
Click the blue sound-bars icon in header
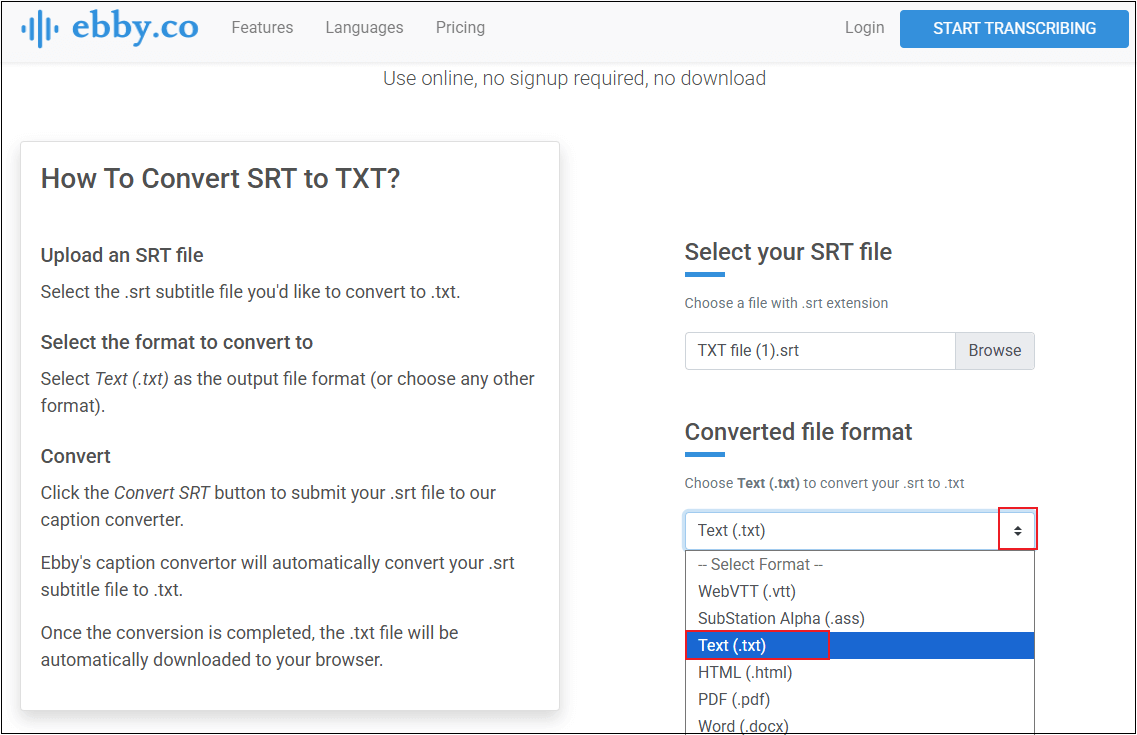click(40, 27)
